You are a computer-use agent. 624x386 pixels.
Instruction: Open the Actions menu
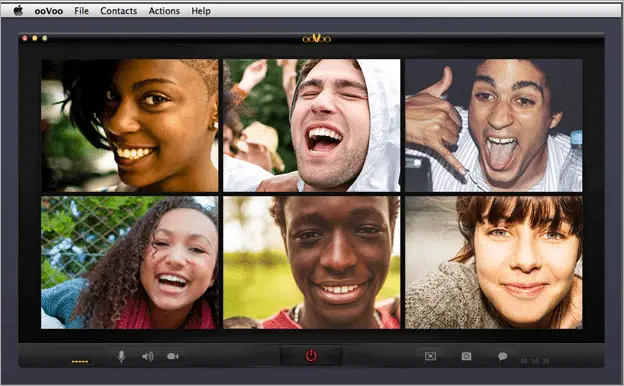pos(164,11)
